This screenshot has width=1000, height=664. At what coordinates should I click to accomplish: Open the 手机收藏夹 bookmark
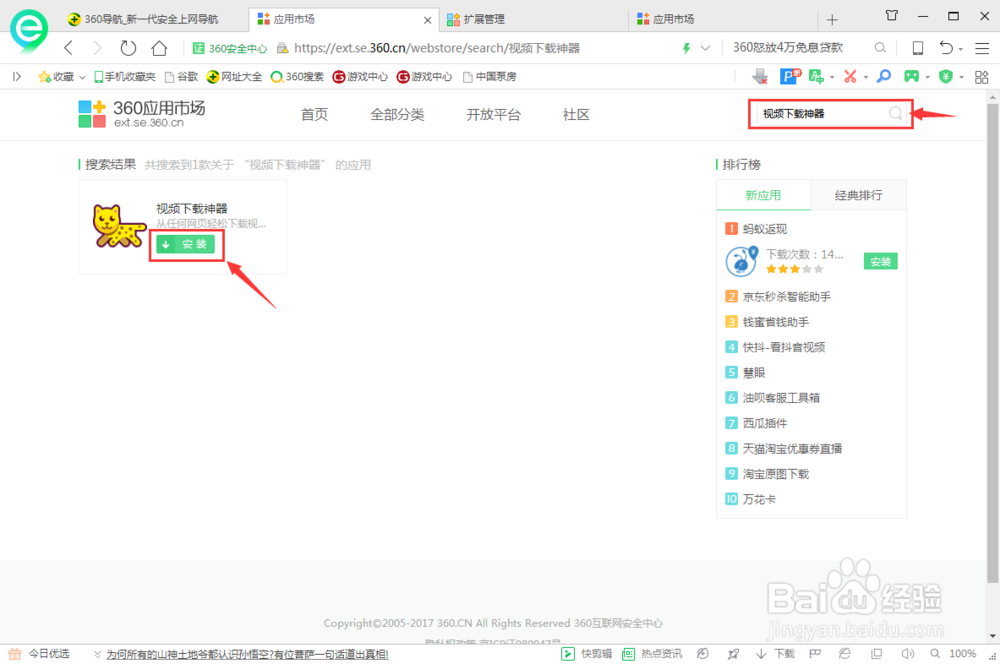pyautogui.click(x=125, y=77)
